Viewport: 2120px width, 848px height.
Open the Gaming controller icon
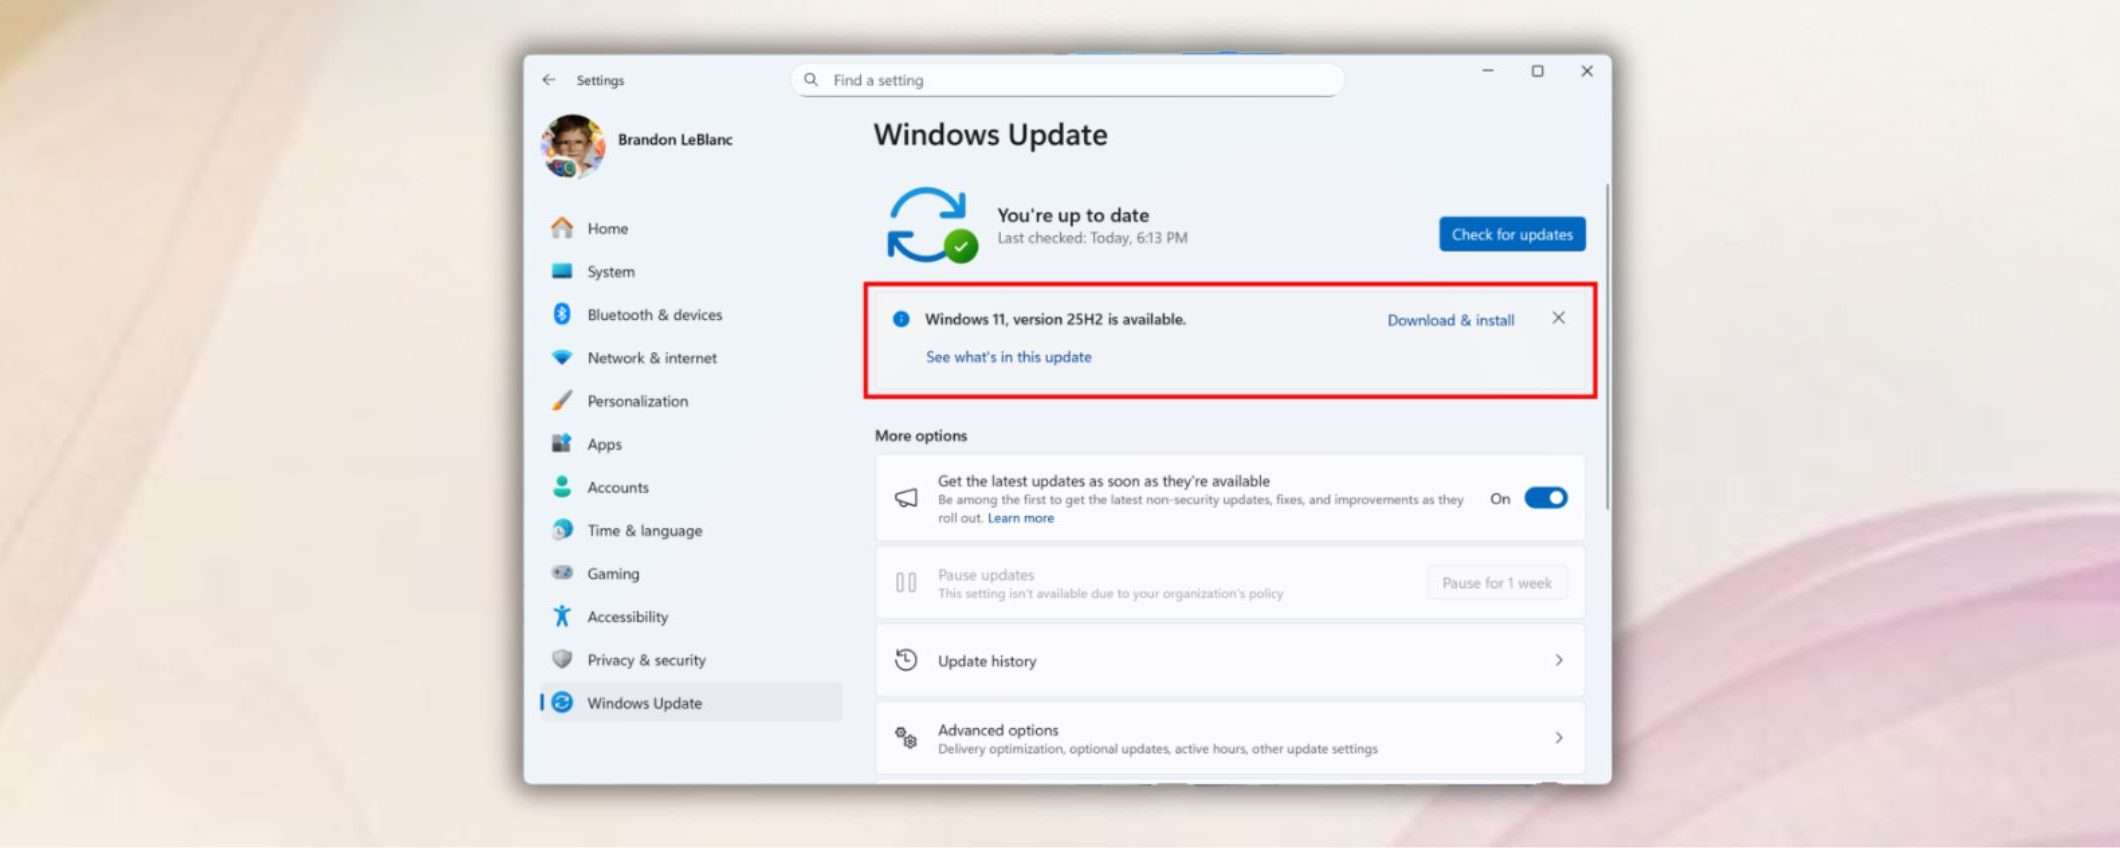click(562, 572)
